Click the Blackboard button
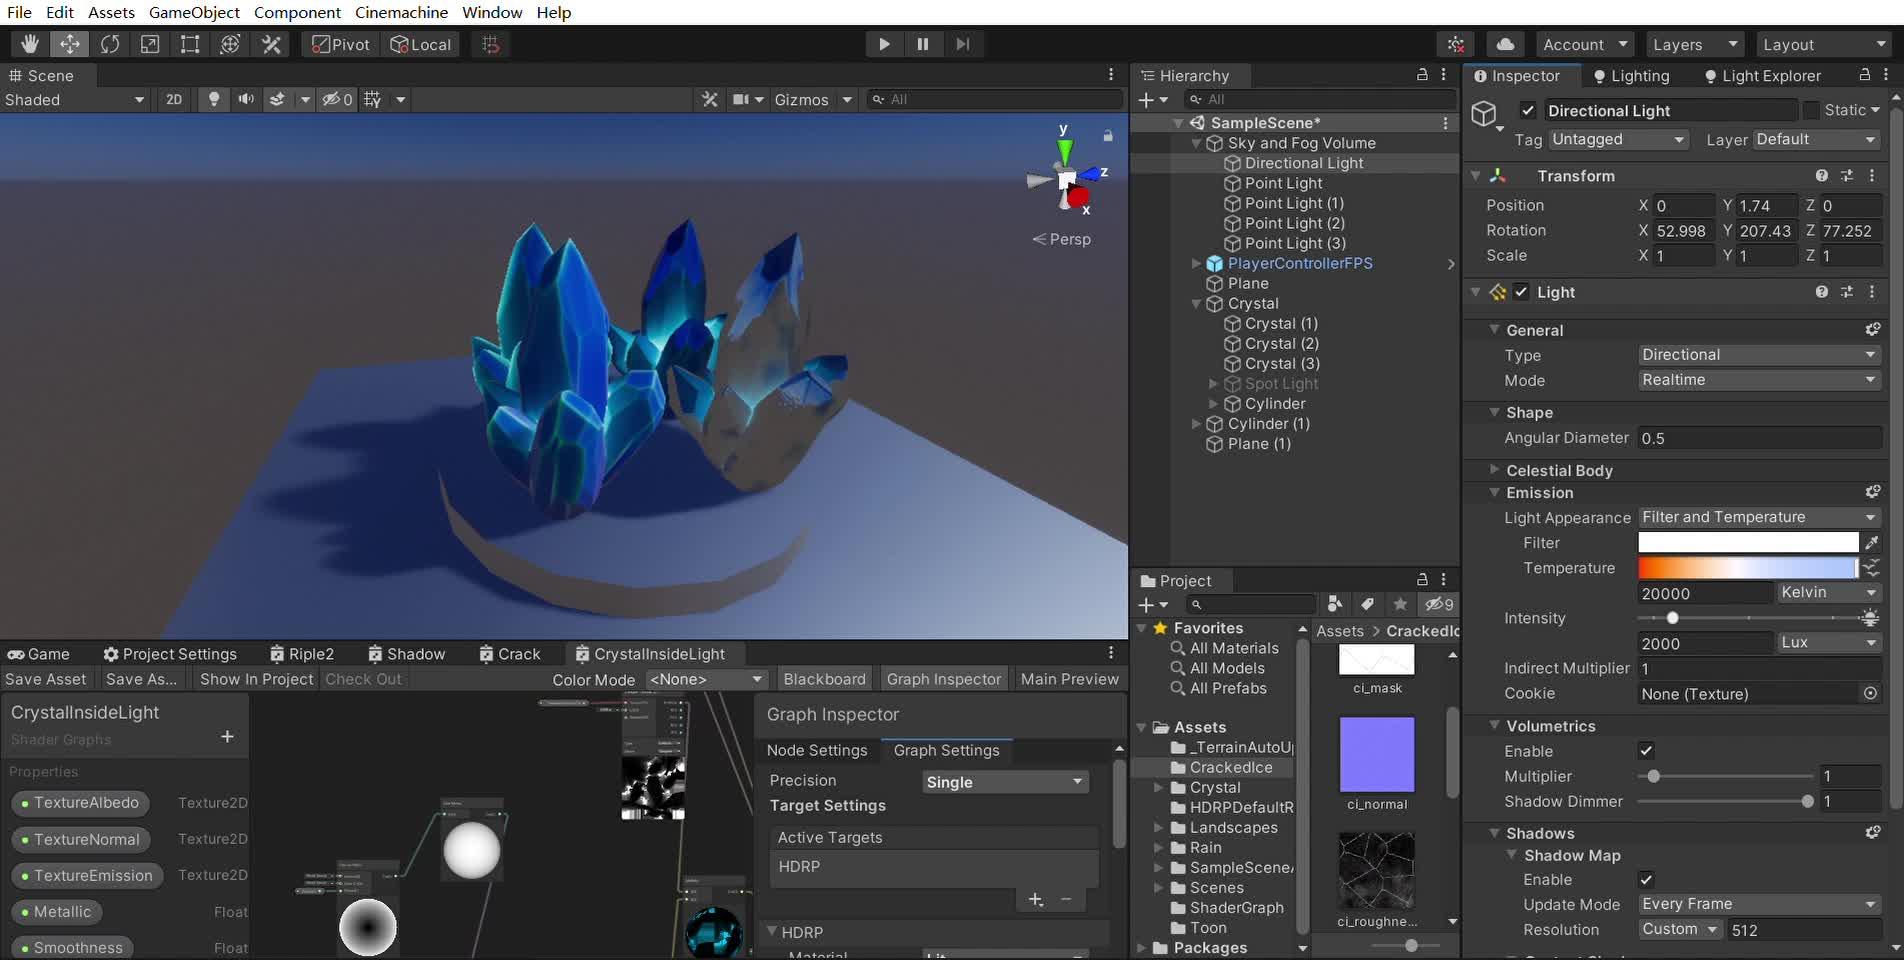1904x960 pixels. point(824,679)
